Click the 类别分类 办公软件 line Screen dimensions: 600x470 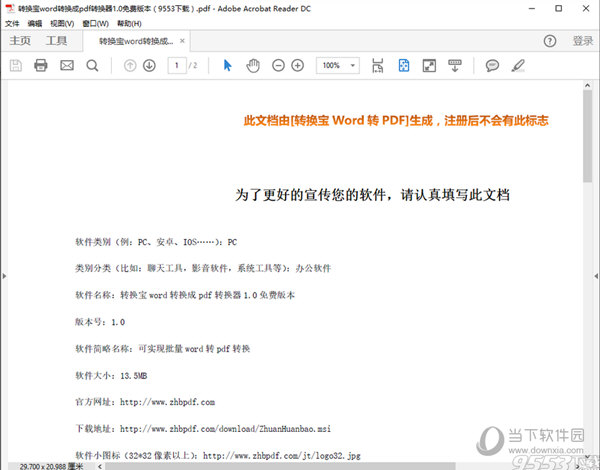tap(203, 268)
